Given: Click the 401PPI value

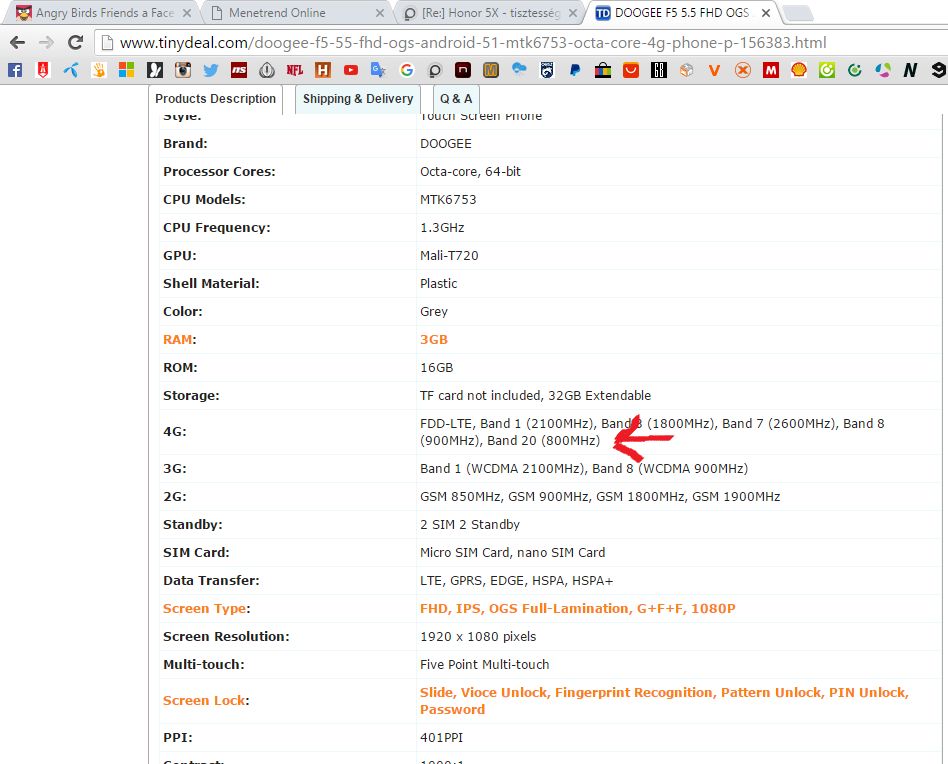Looking at the screenshot, I should (441, 738).
